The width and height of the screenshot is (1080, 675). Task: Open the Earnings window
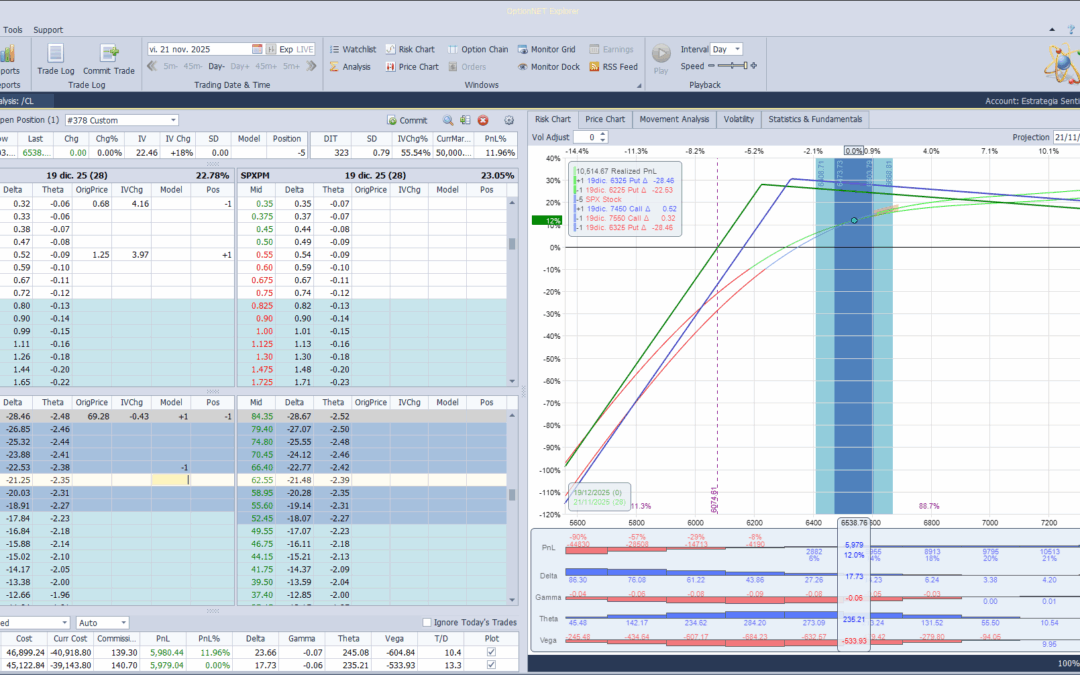tap(611, 49)
